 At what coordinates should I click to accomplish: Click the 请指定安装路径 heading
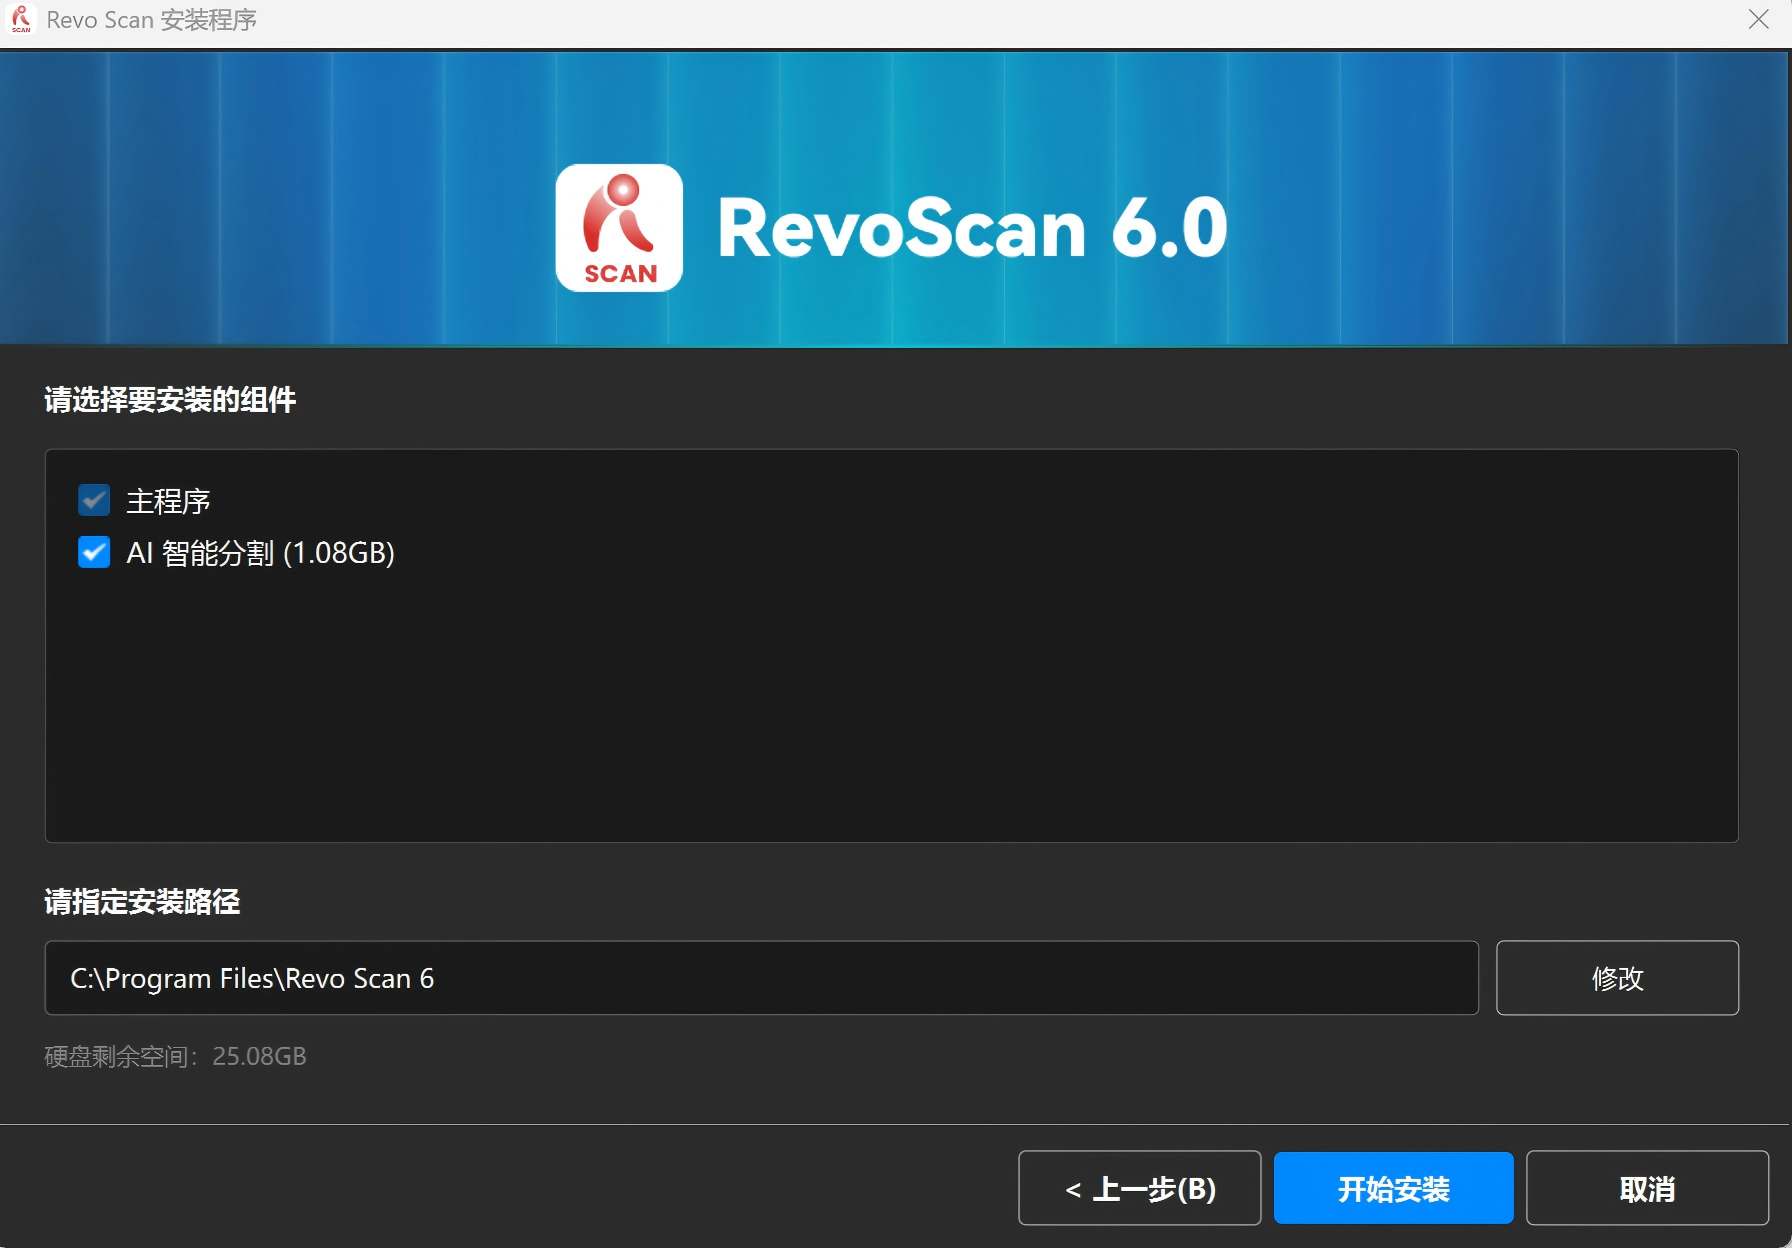click(142, 902)
